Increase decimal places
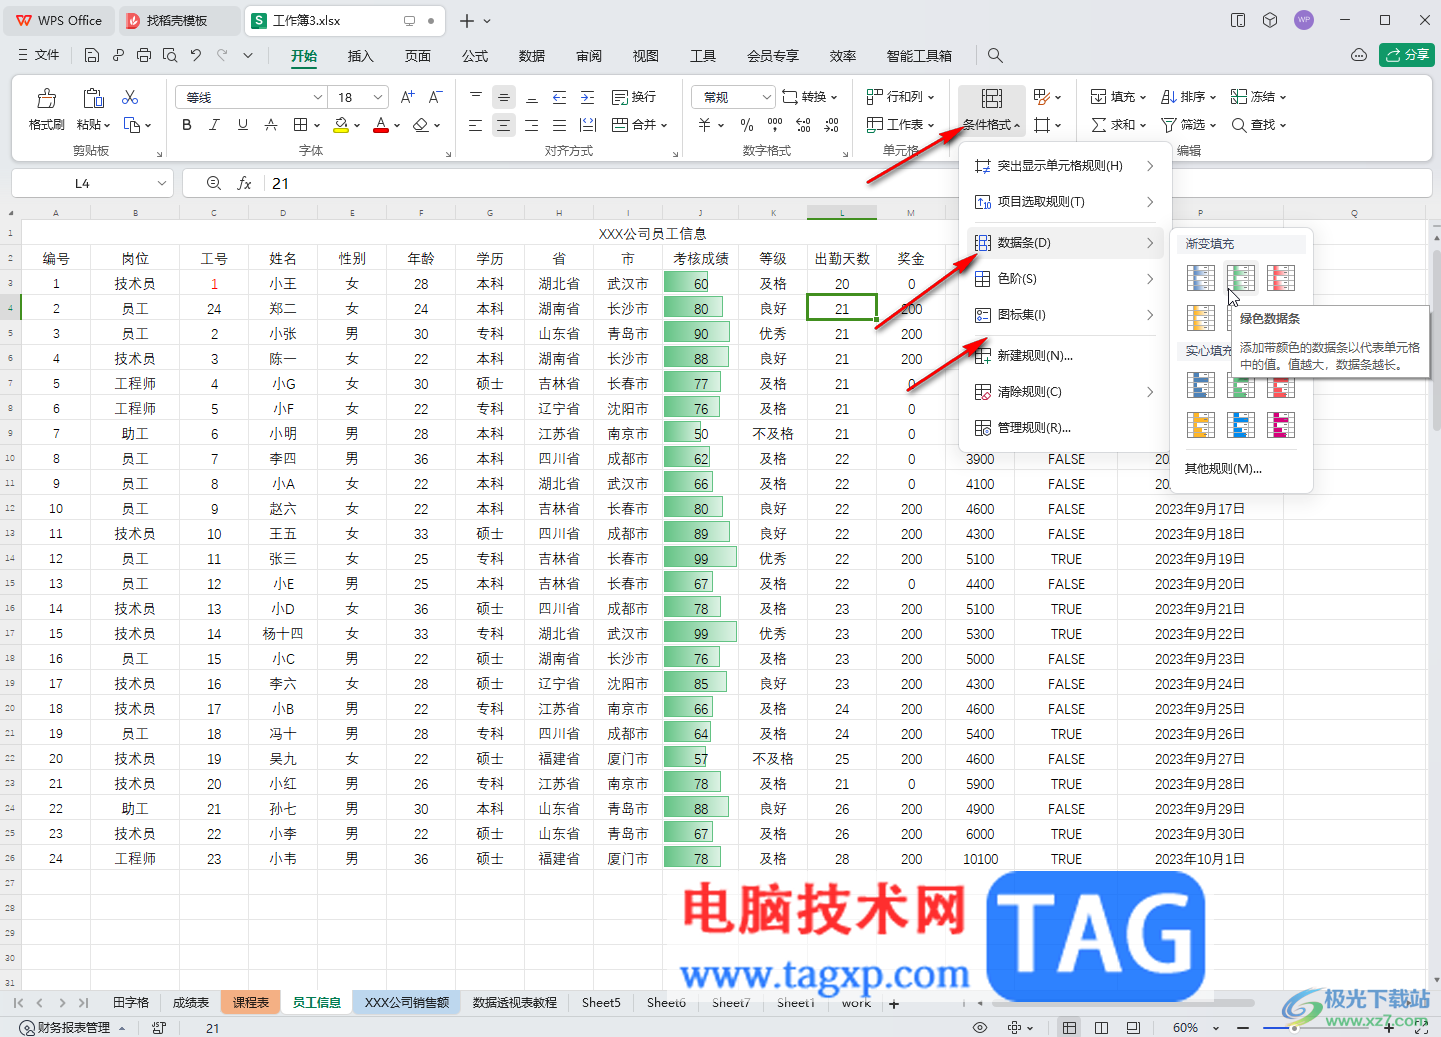This screenshot has height=1037, width=1441. (x=803, y=125)
